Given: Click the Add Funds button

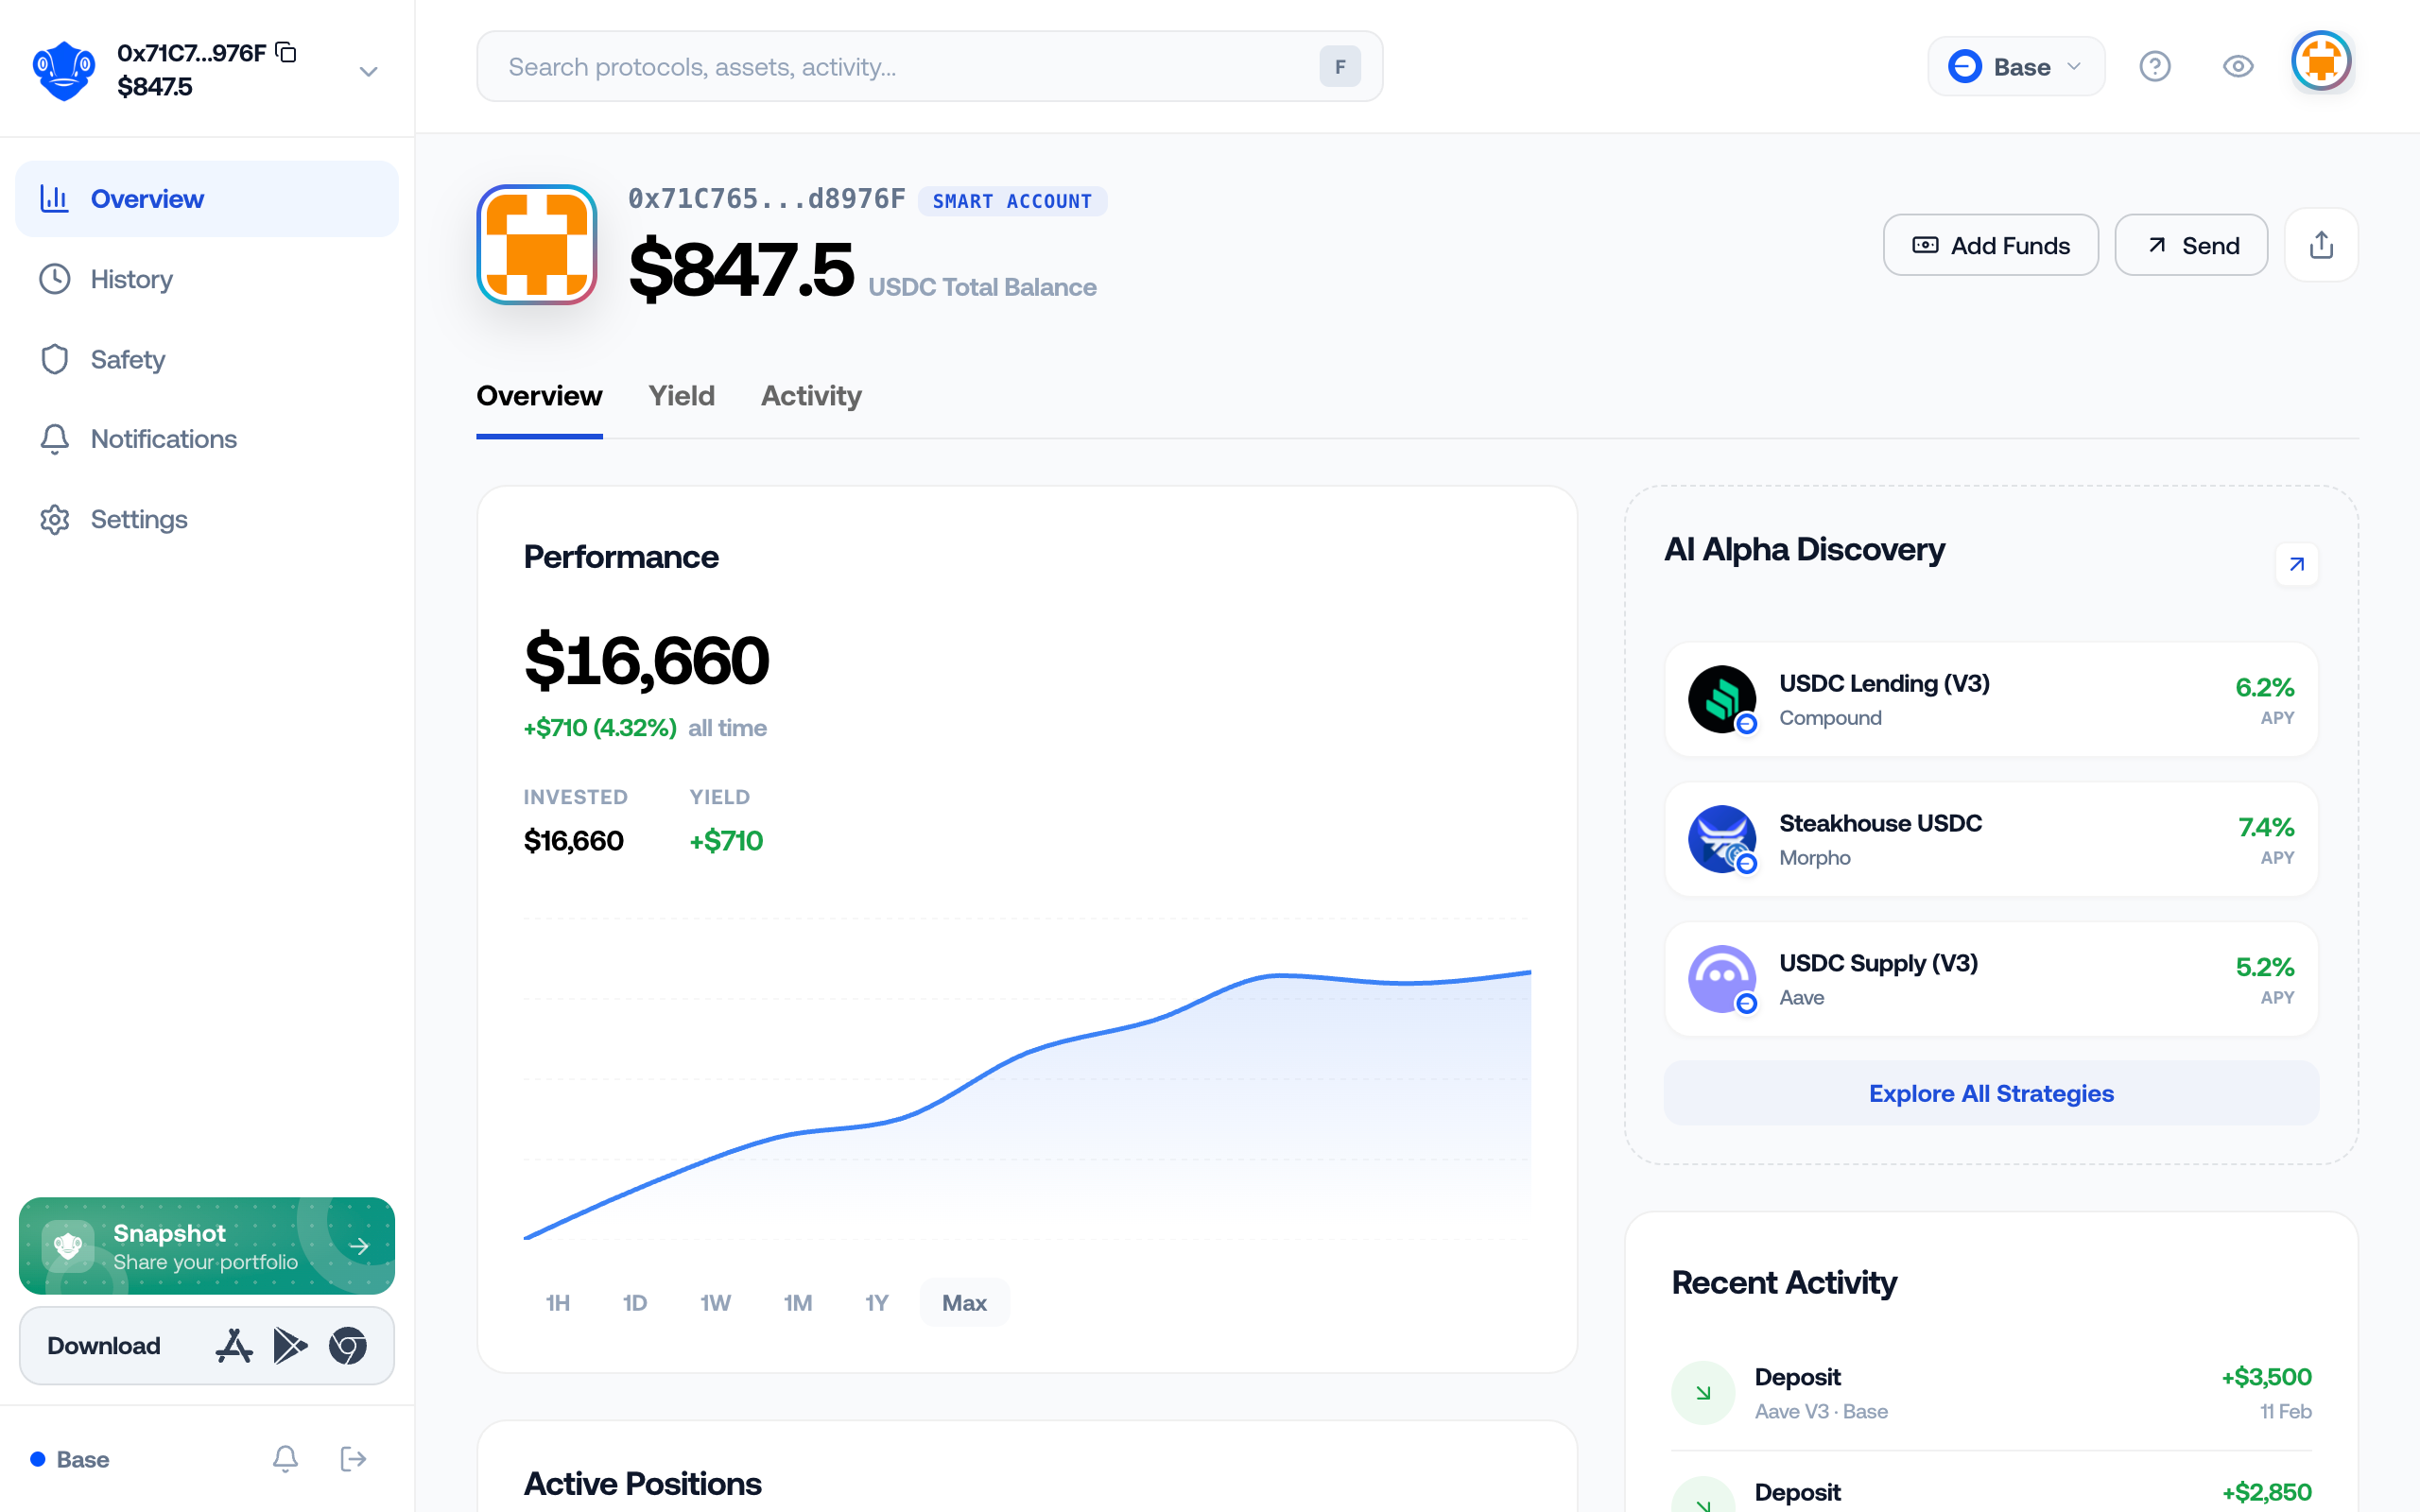Looking at the screenshot, I should coord(1990,245).
